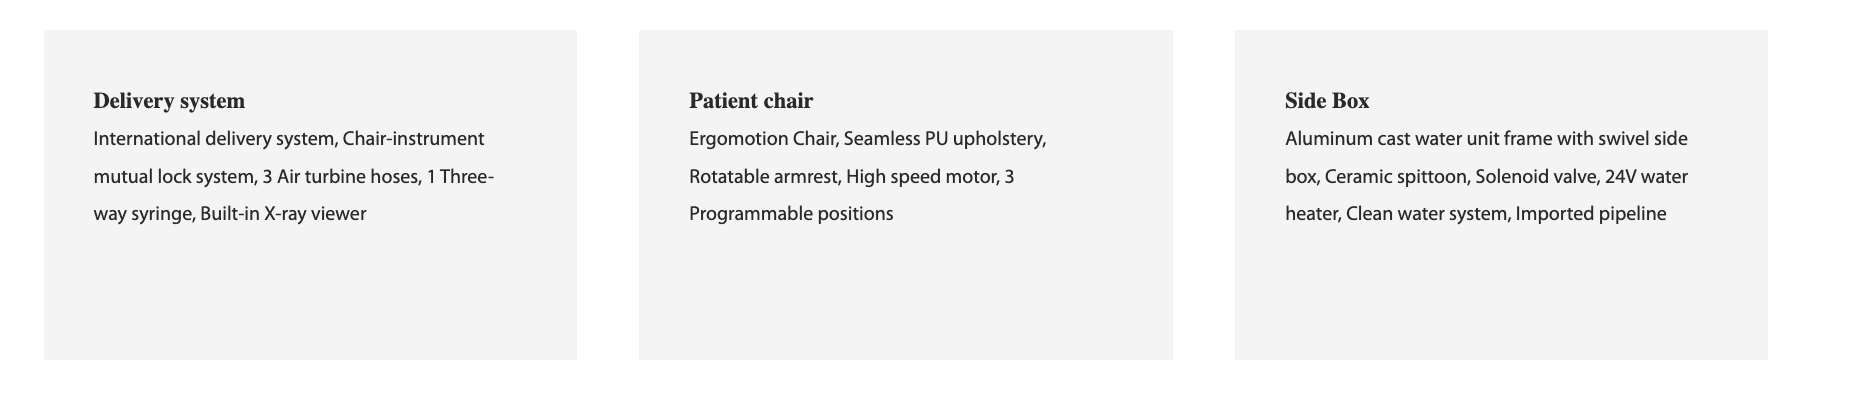Click the "3 Air turbine hoses" text

340,177
